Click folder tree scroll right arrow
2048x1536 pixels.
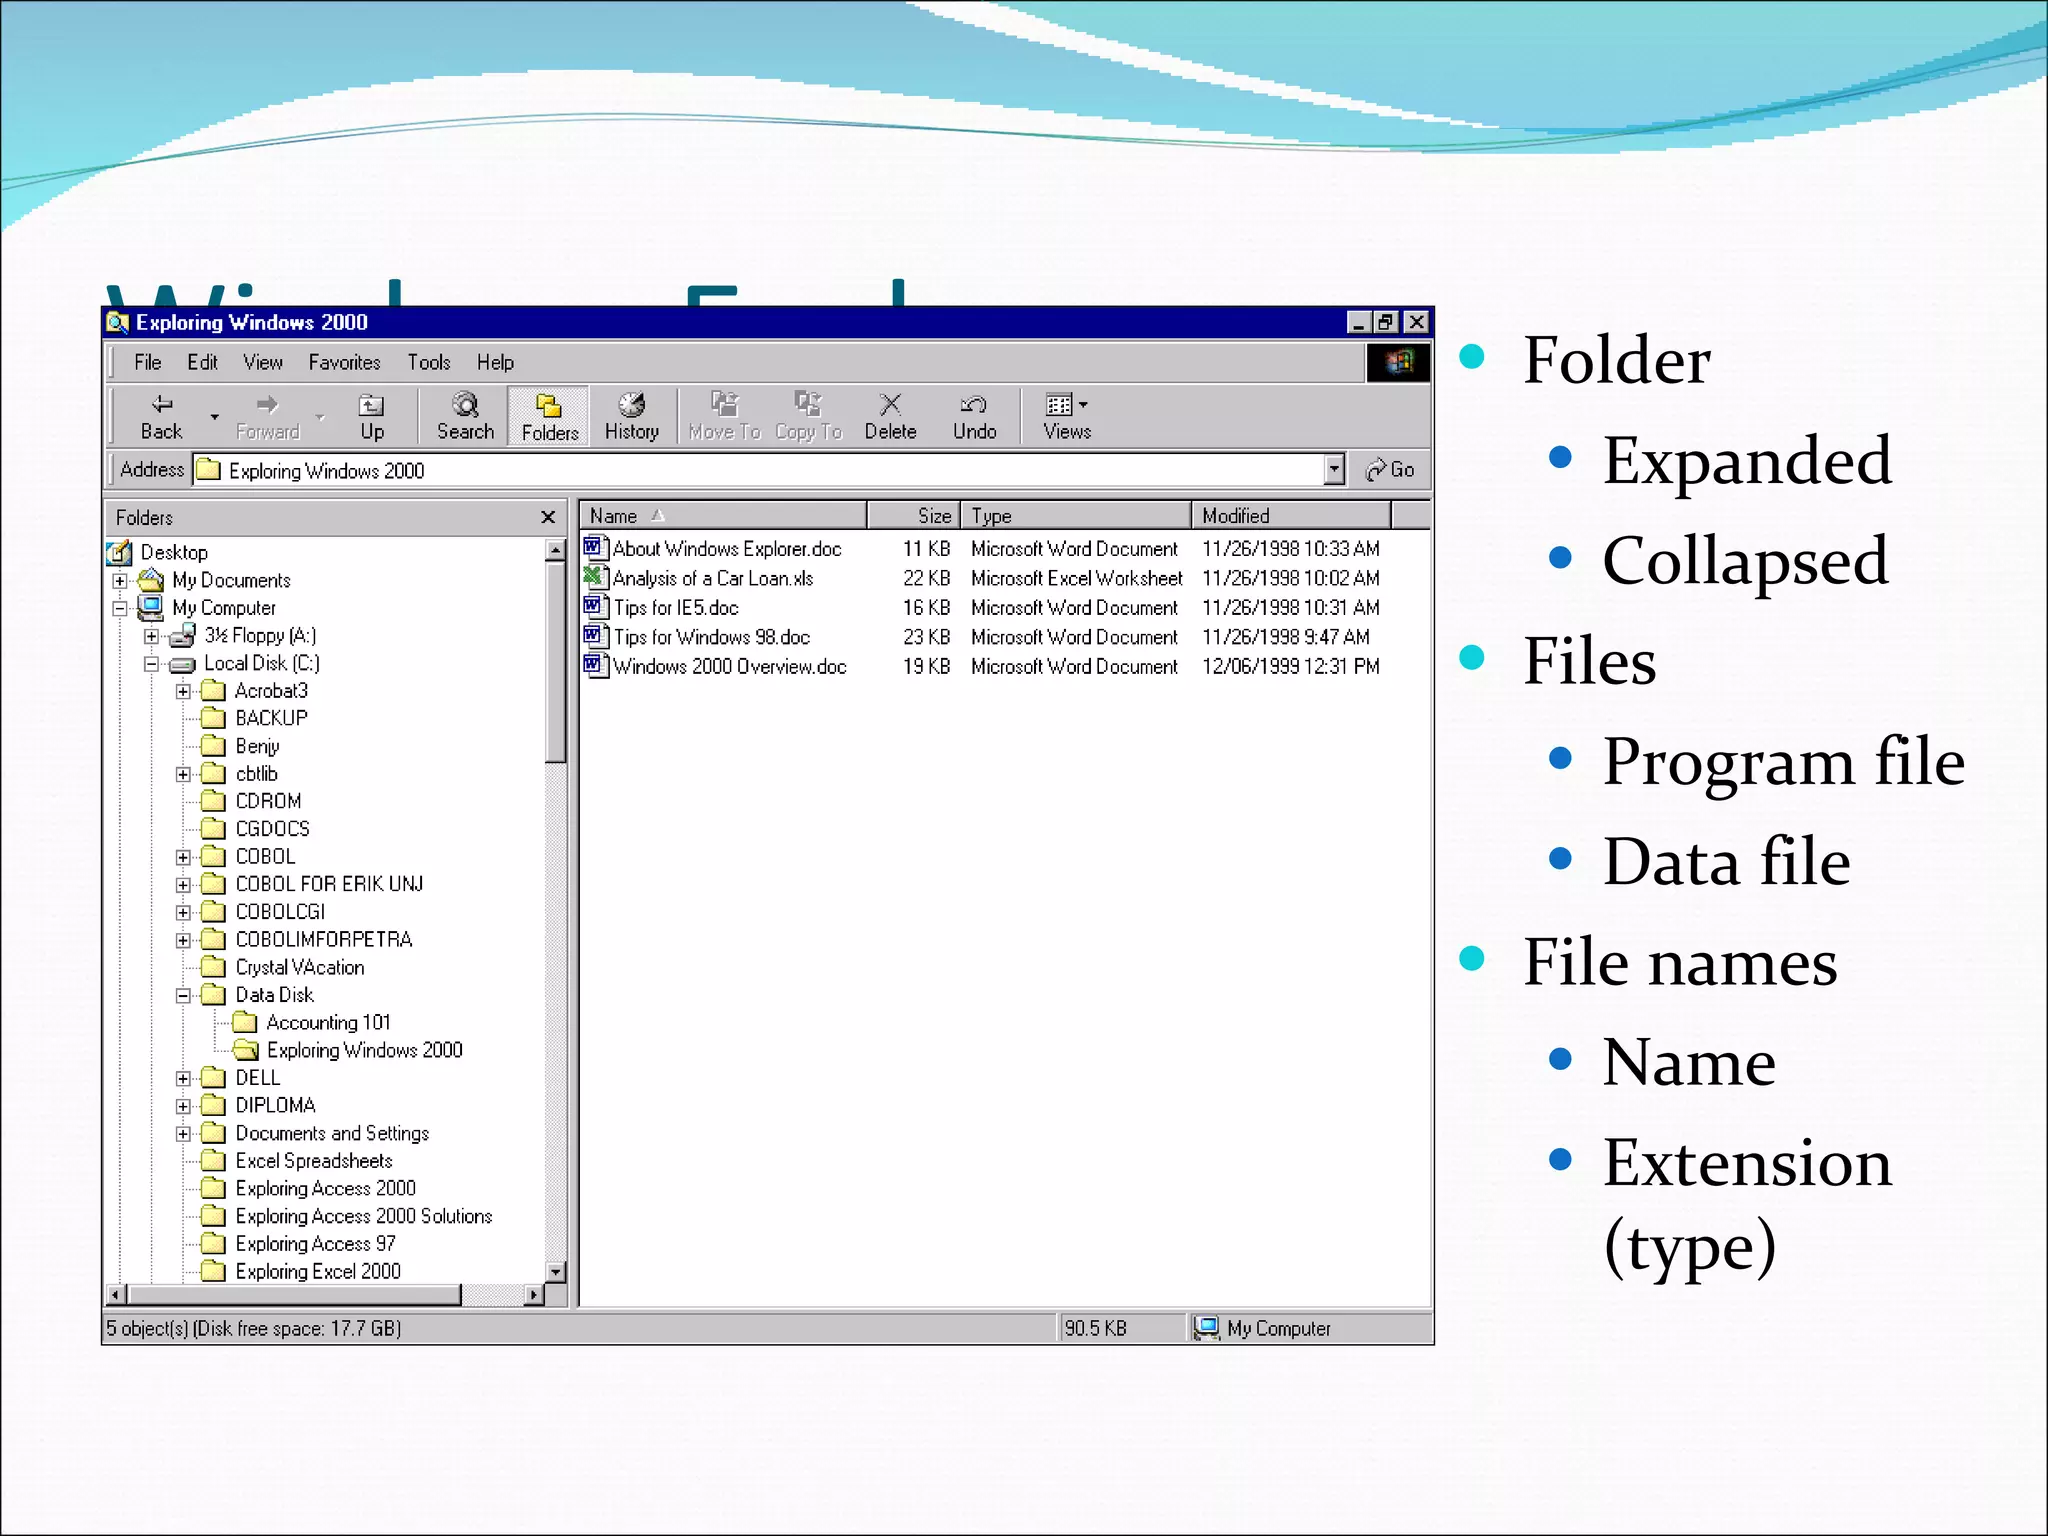pos(535,1295)
